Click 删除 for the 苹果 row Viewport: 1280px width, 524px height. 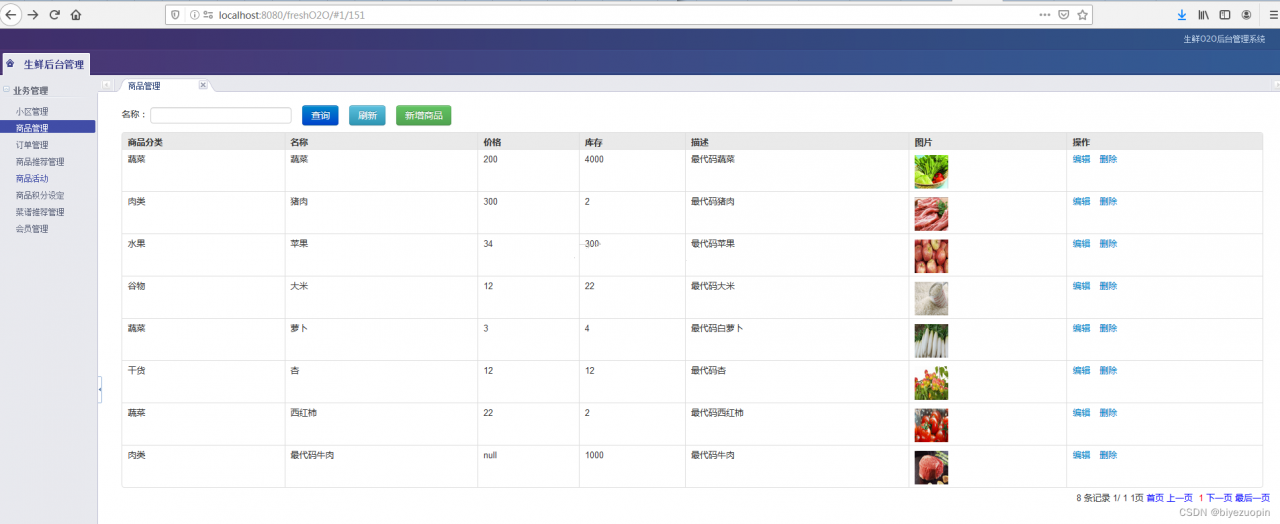[1108, 244]
